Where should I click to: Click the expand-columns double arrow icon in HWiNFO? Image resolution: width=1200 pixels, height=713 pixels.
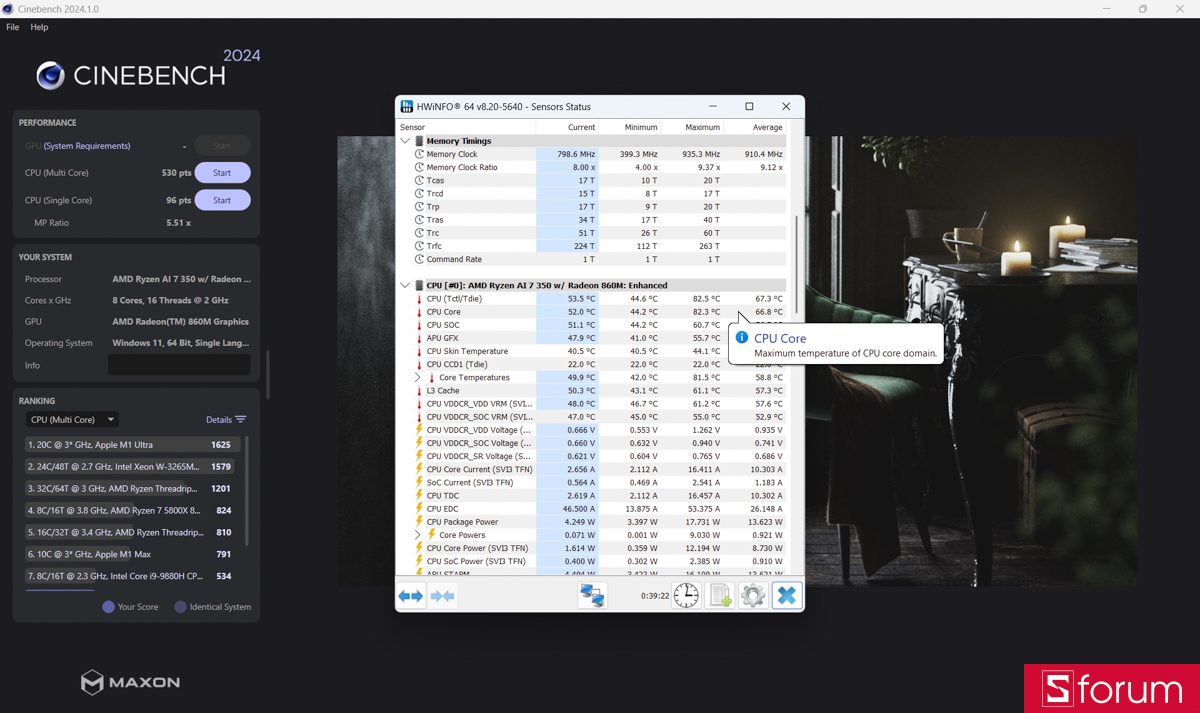[x=411, y=596]
